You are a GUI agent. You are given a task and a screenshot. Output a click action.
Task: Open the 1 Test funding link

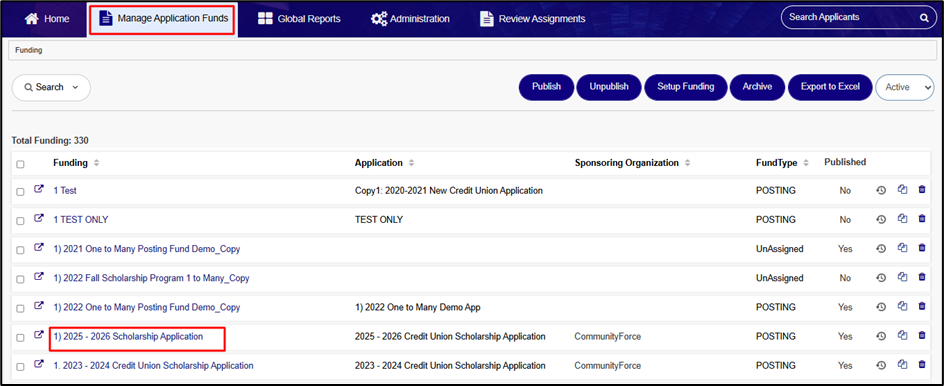pos(65,190)
